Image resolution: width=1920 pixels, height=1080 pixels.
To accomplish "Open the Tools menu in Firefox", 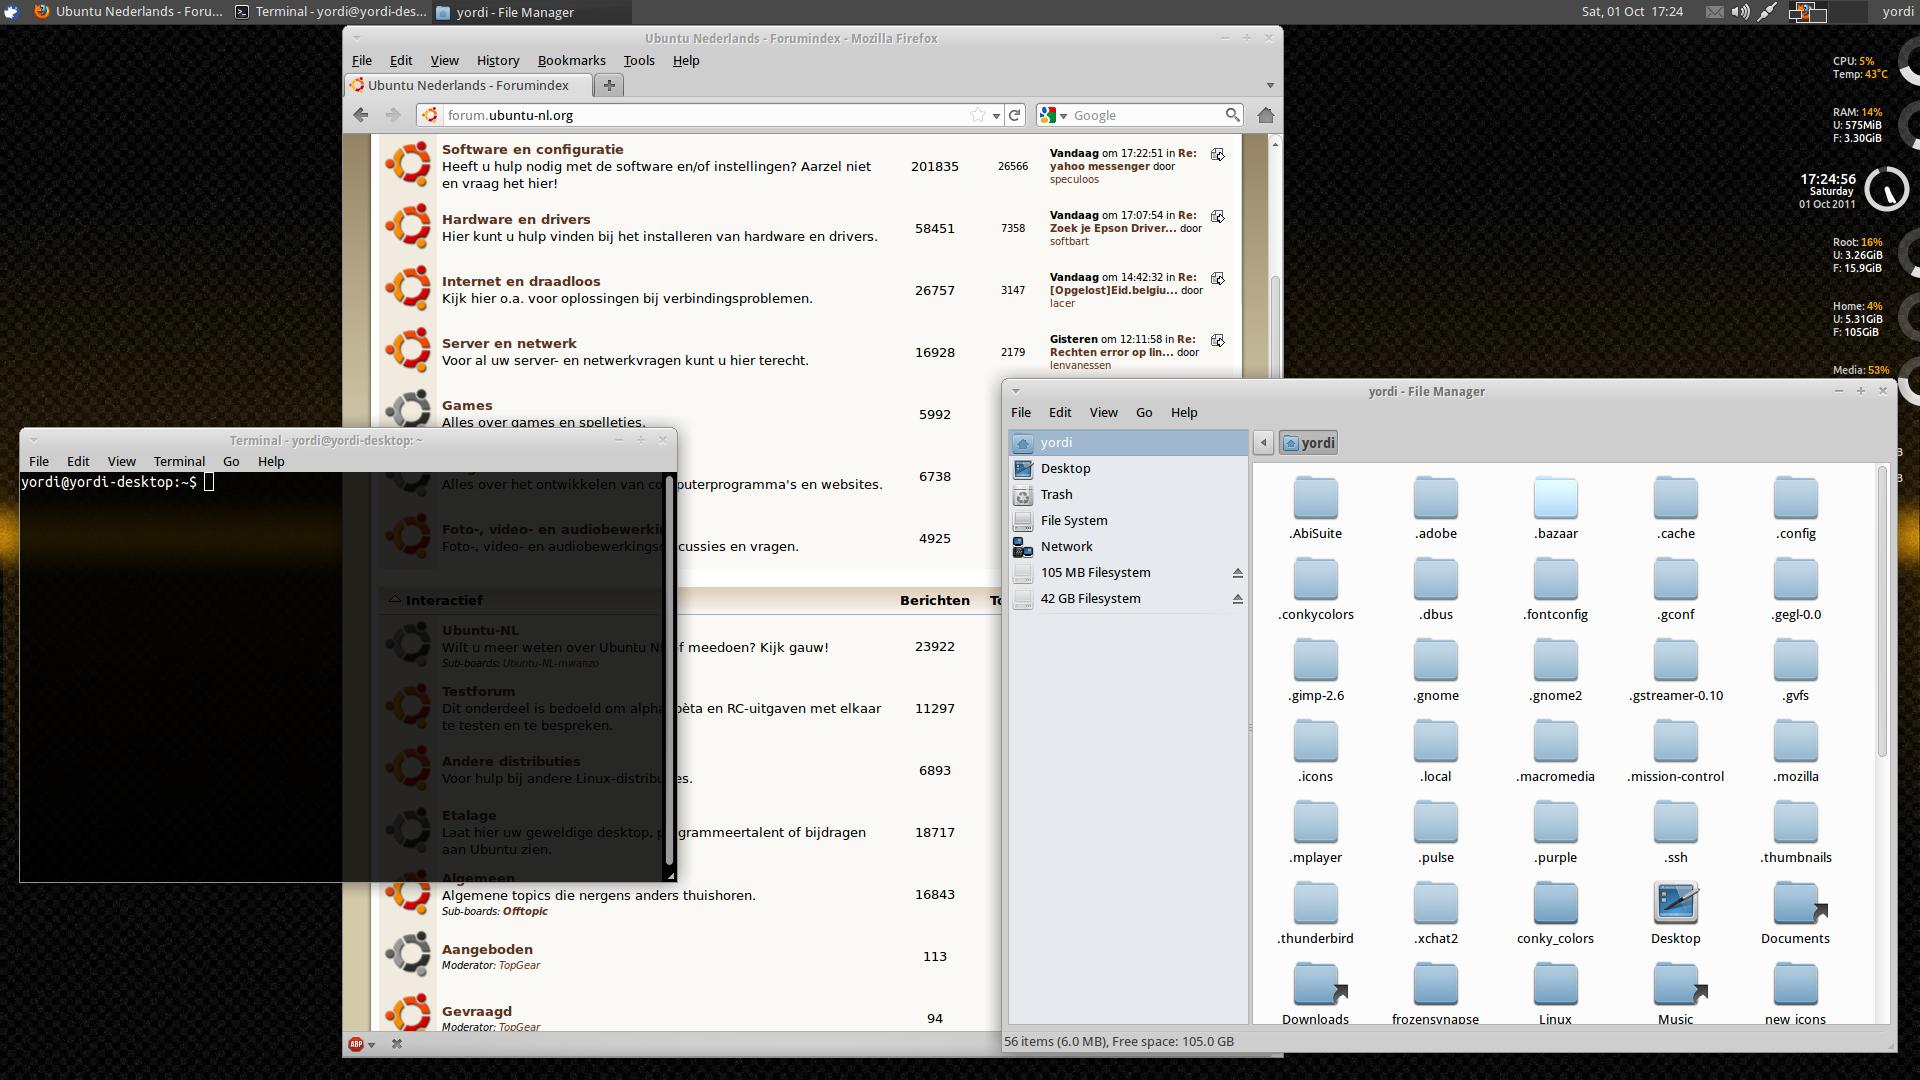I will (639, 60).
